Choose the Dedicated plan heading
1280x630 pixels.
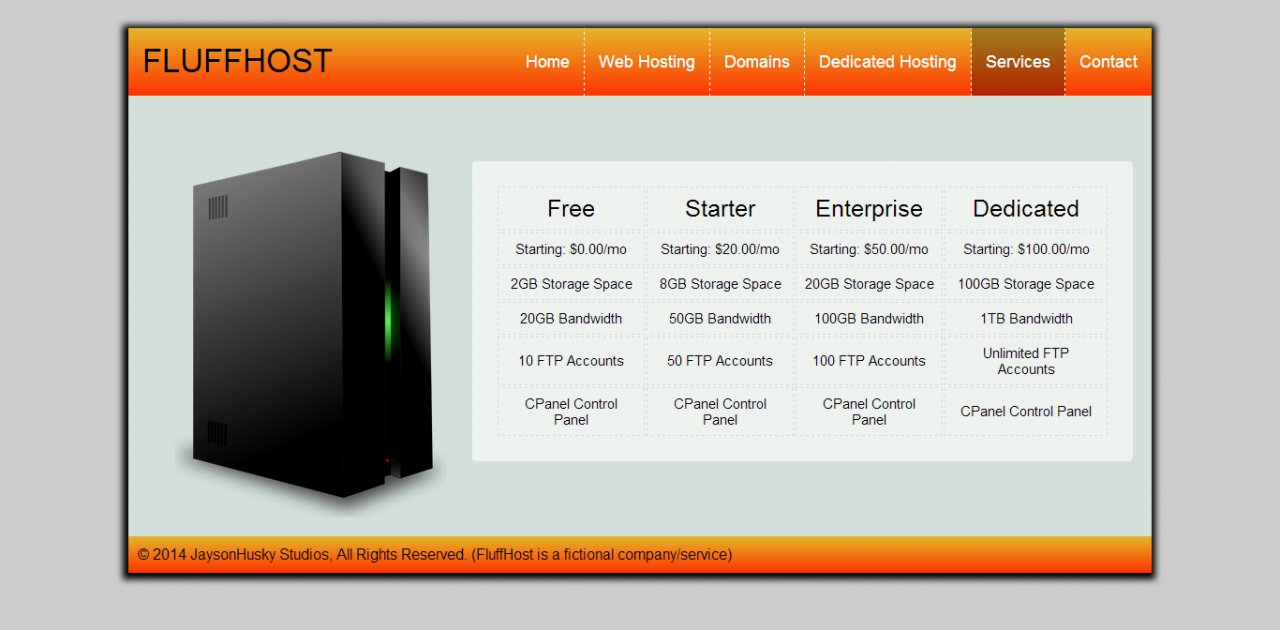coord(1026,209)
